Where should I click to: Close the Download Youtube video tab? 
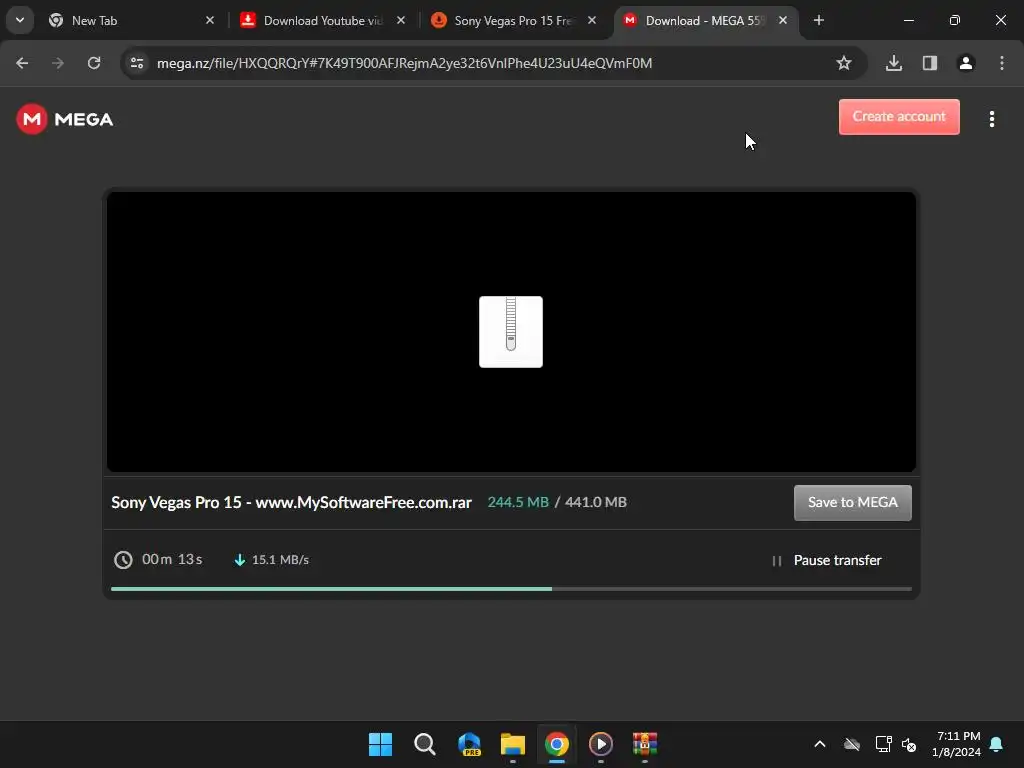coord(401,20)
